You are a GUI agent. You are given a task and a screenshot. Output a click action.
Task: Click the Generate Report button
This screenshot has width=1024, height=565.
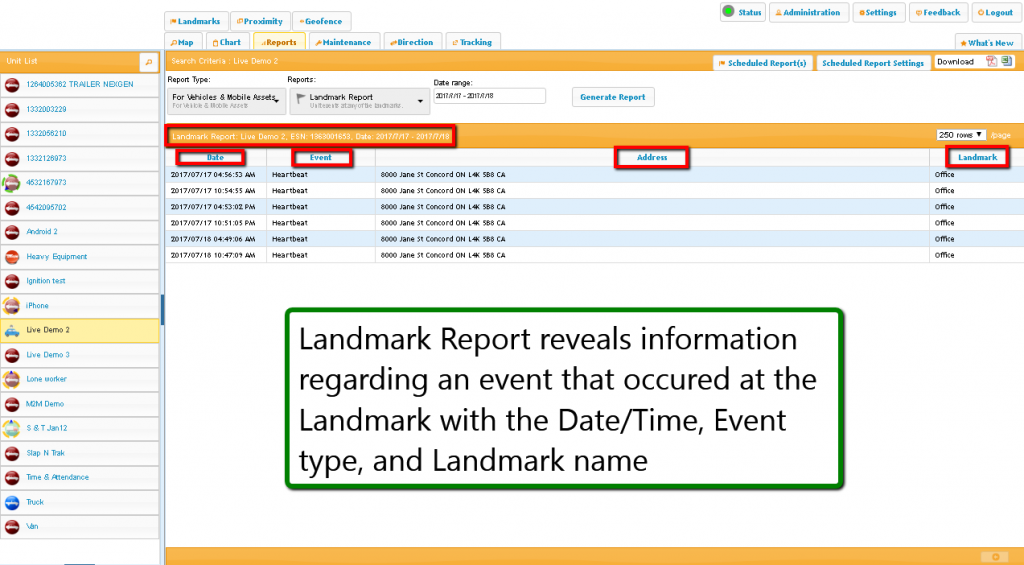613,97
